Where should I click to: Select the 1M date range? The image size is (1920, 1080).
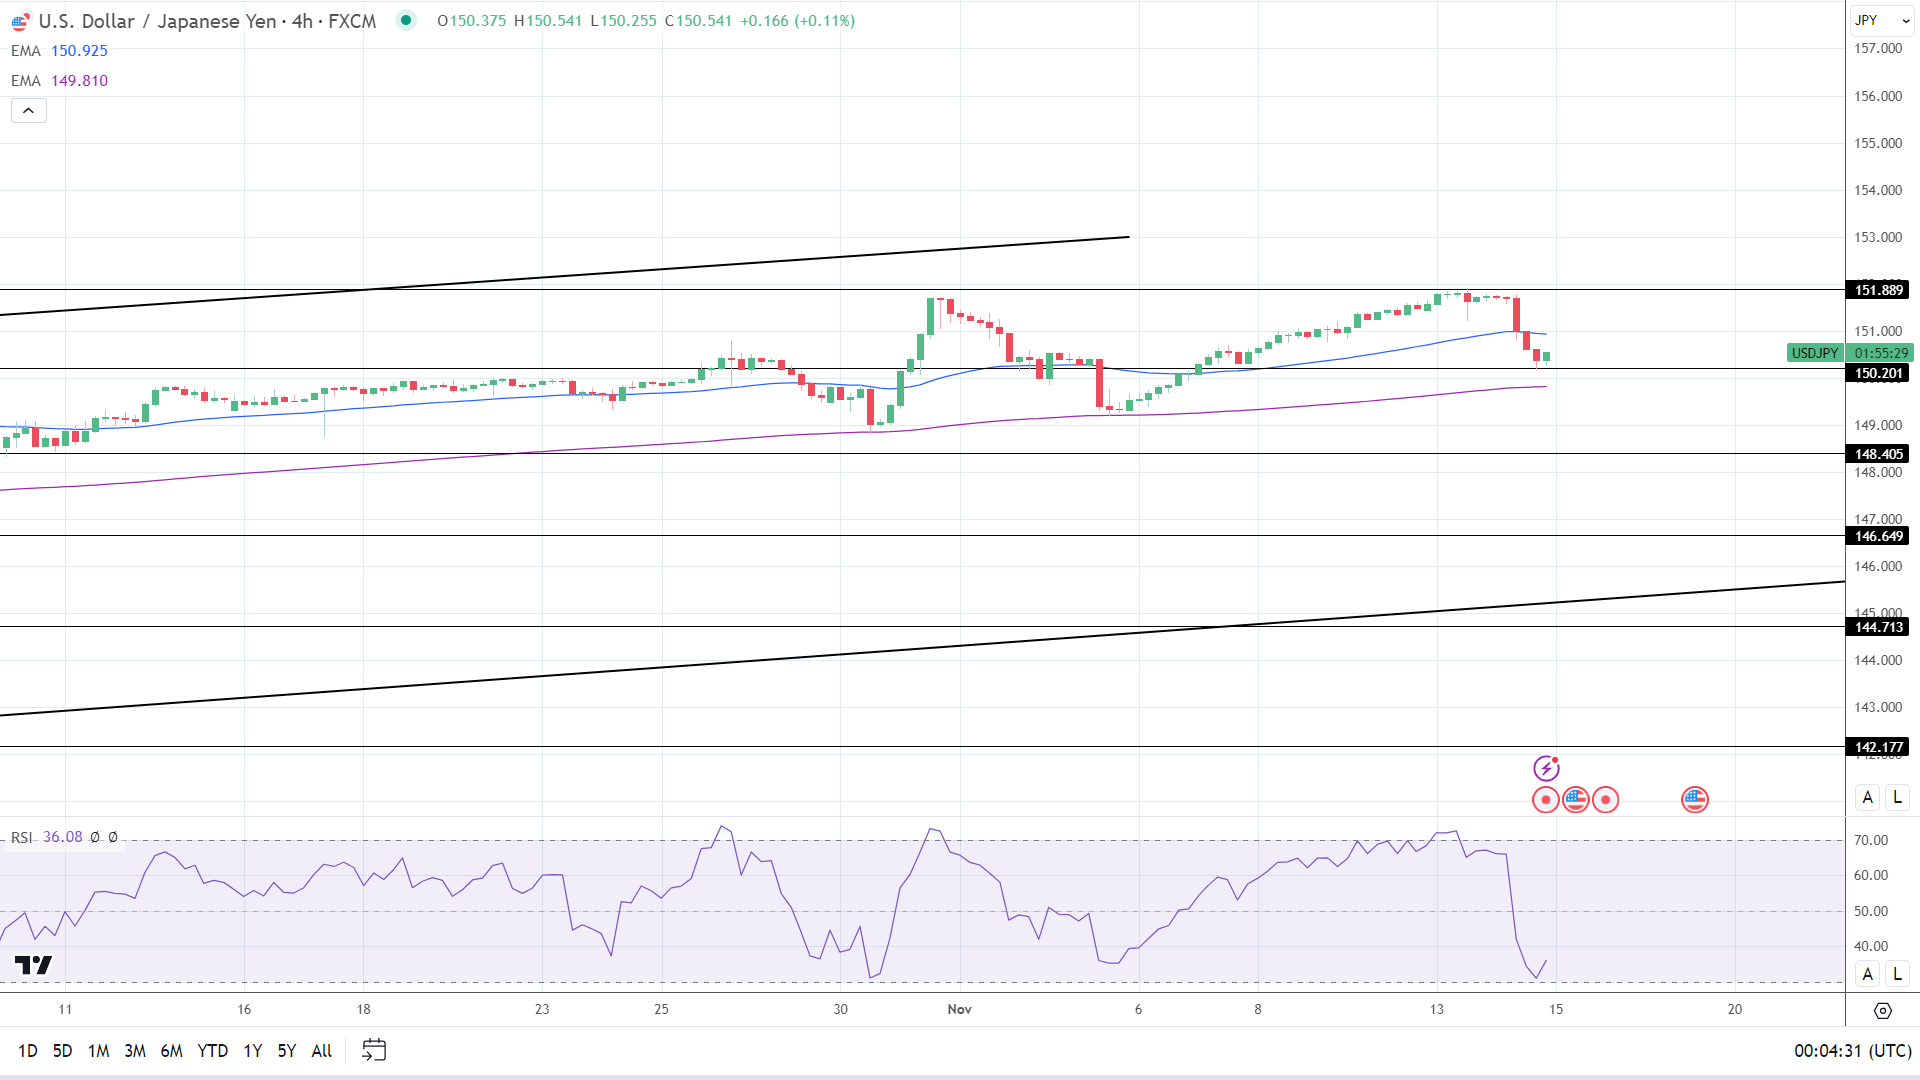[x=98, y=1051]
